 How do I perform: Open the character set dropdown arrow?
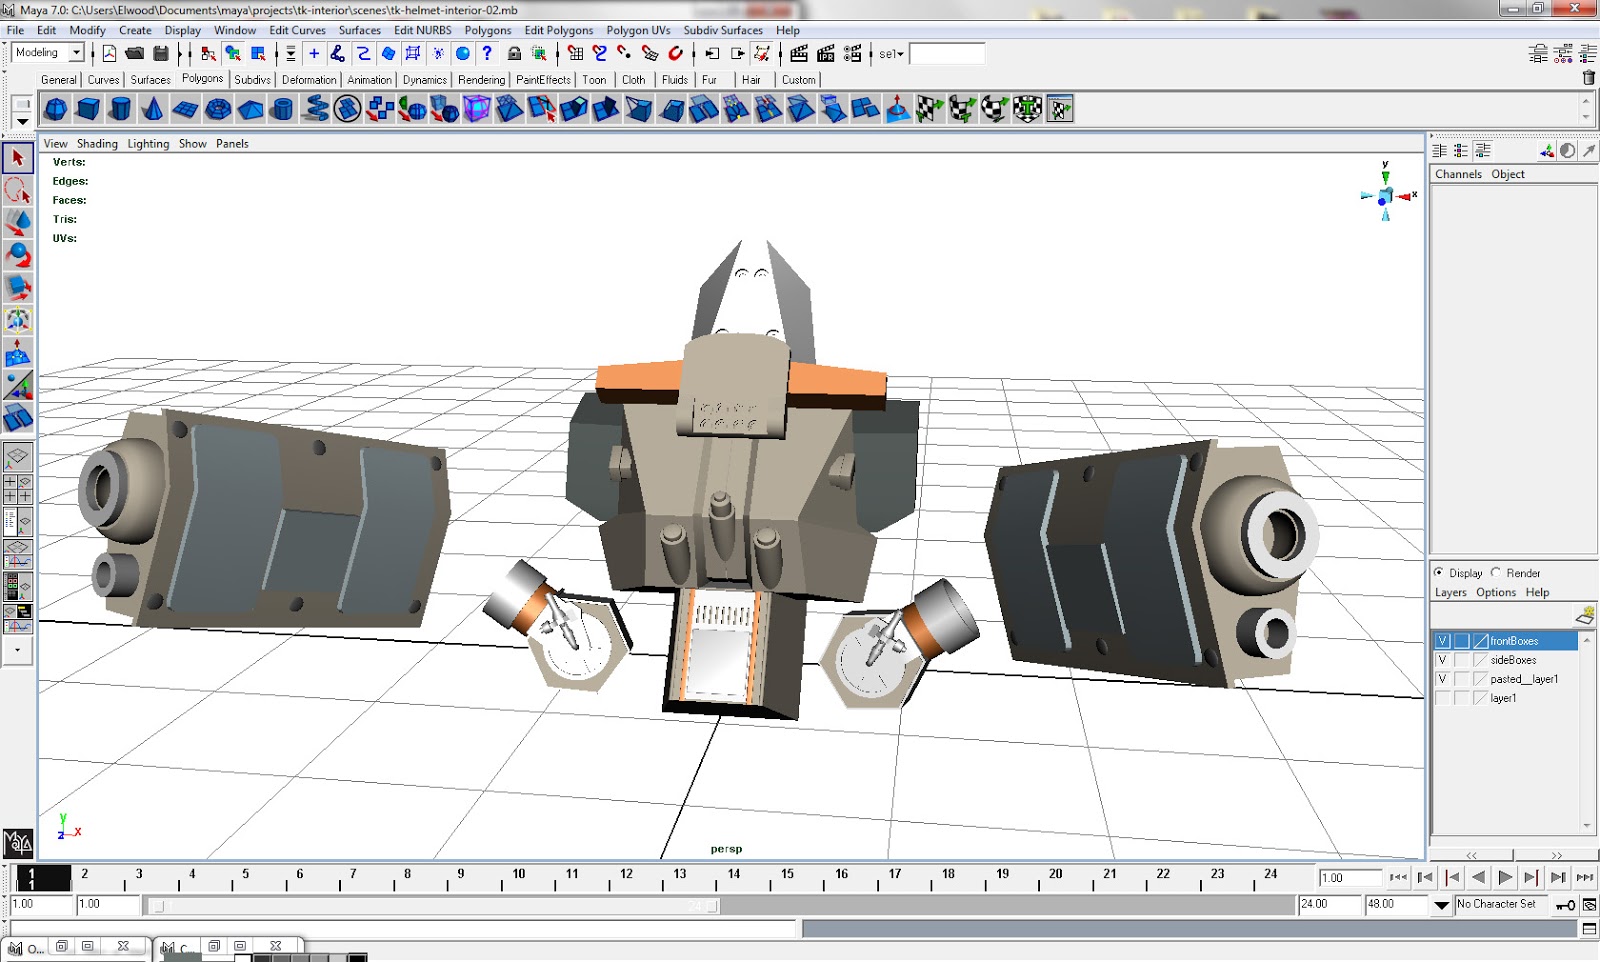pos(1441,905)
